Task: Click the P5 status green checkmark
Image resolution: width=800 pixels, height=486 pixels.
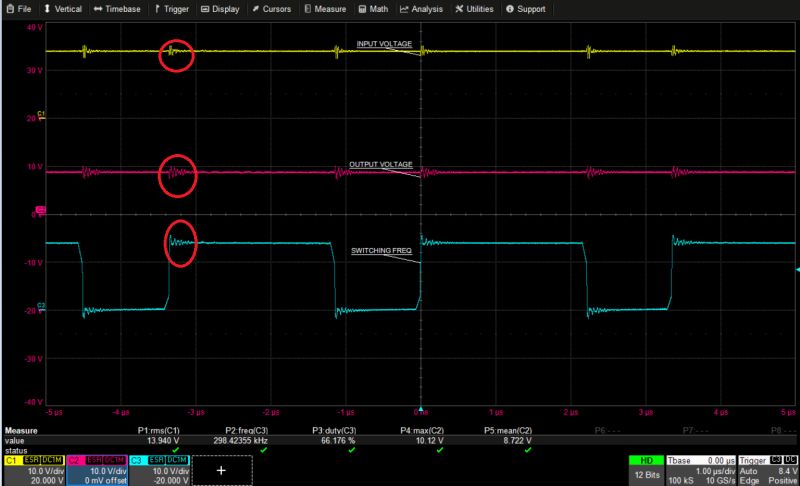Action: (528, 450)
